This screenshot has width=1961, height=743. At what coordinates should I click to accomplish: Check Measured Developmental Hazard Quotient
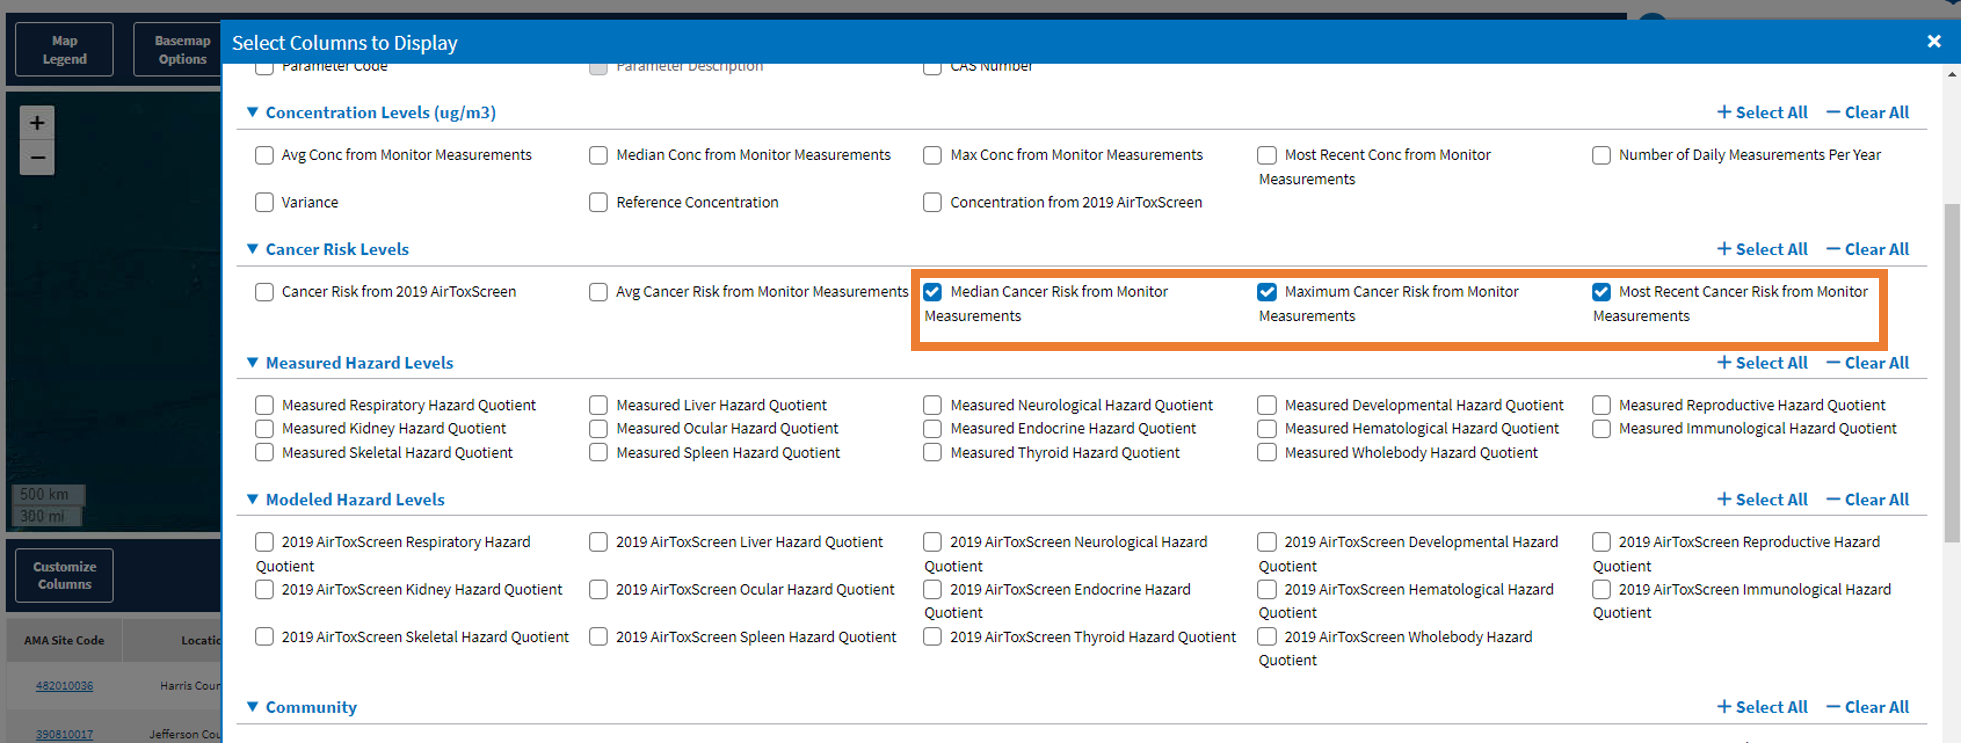[x=1267, y=405]
